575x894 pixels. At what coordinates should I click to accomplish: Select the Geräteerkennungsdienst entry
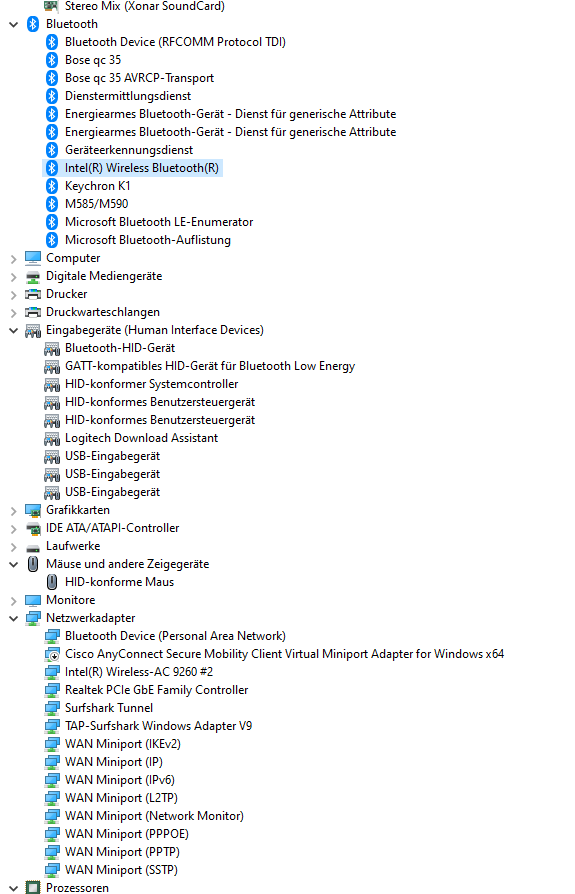[129, 150]
